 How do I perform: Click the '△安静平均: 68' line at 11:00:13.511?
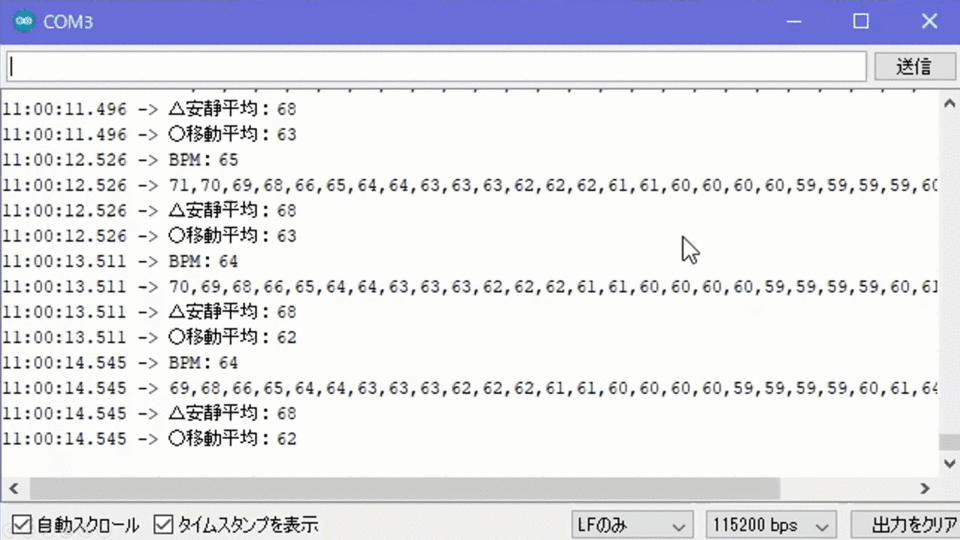click(149, 312)
